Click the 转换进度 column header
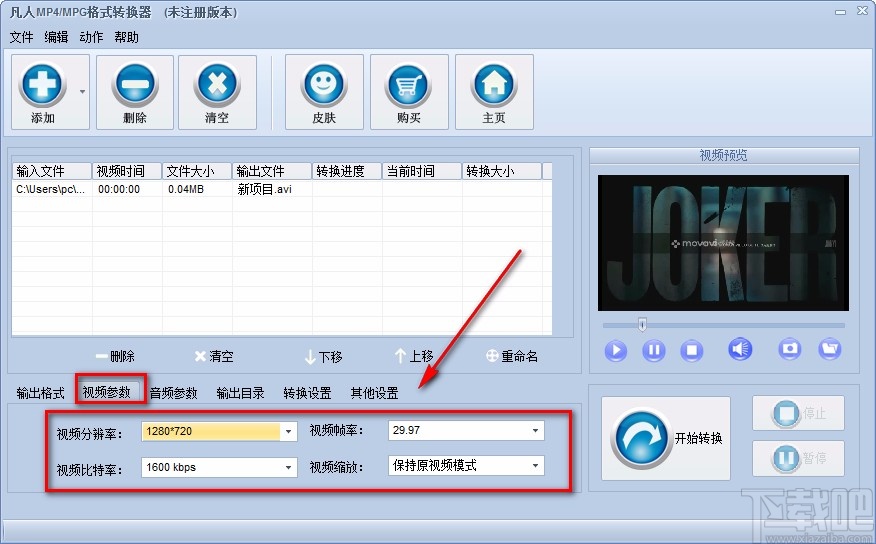Viewport: 876px width, 544px height. (x=347, y=171)
